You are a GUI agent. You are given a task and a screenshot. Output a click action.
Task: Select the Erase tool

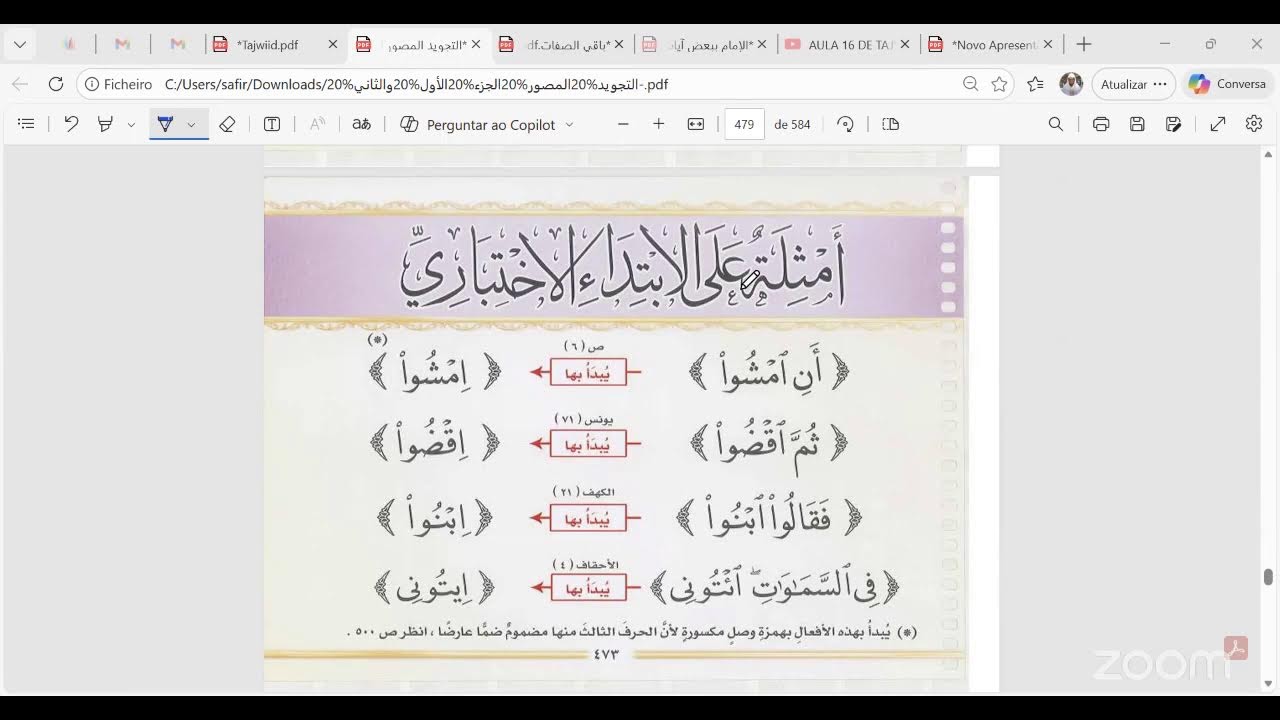click(x=227, y=124)
